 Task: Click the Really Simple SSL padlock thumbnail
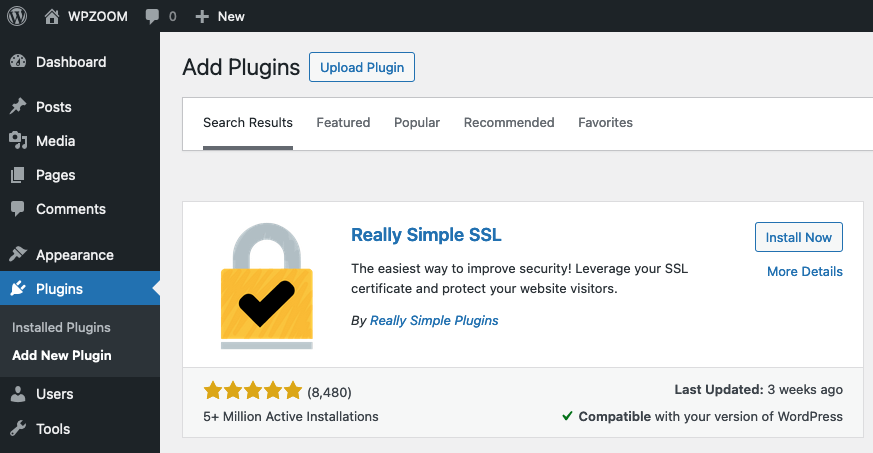[267, 285]
